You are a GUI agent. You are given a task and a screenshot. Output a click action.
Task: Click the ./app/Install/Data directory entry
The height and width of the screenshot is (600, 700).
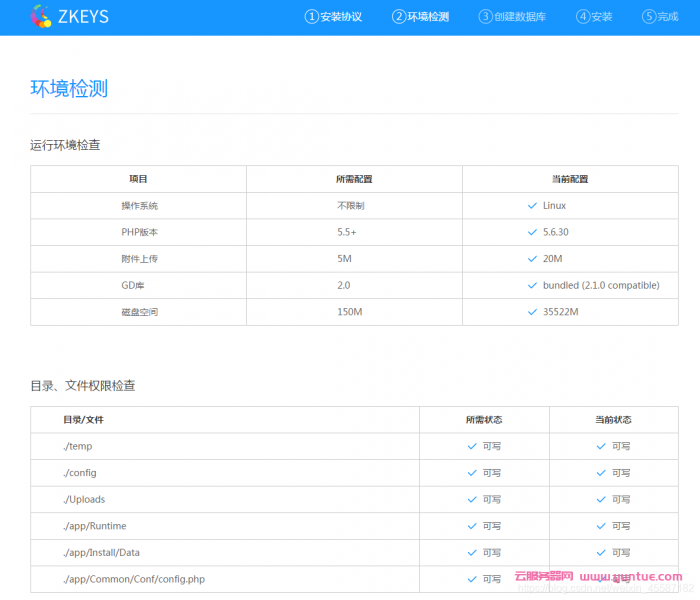(x=101, y=552)
